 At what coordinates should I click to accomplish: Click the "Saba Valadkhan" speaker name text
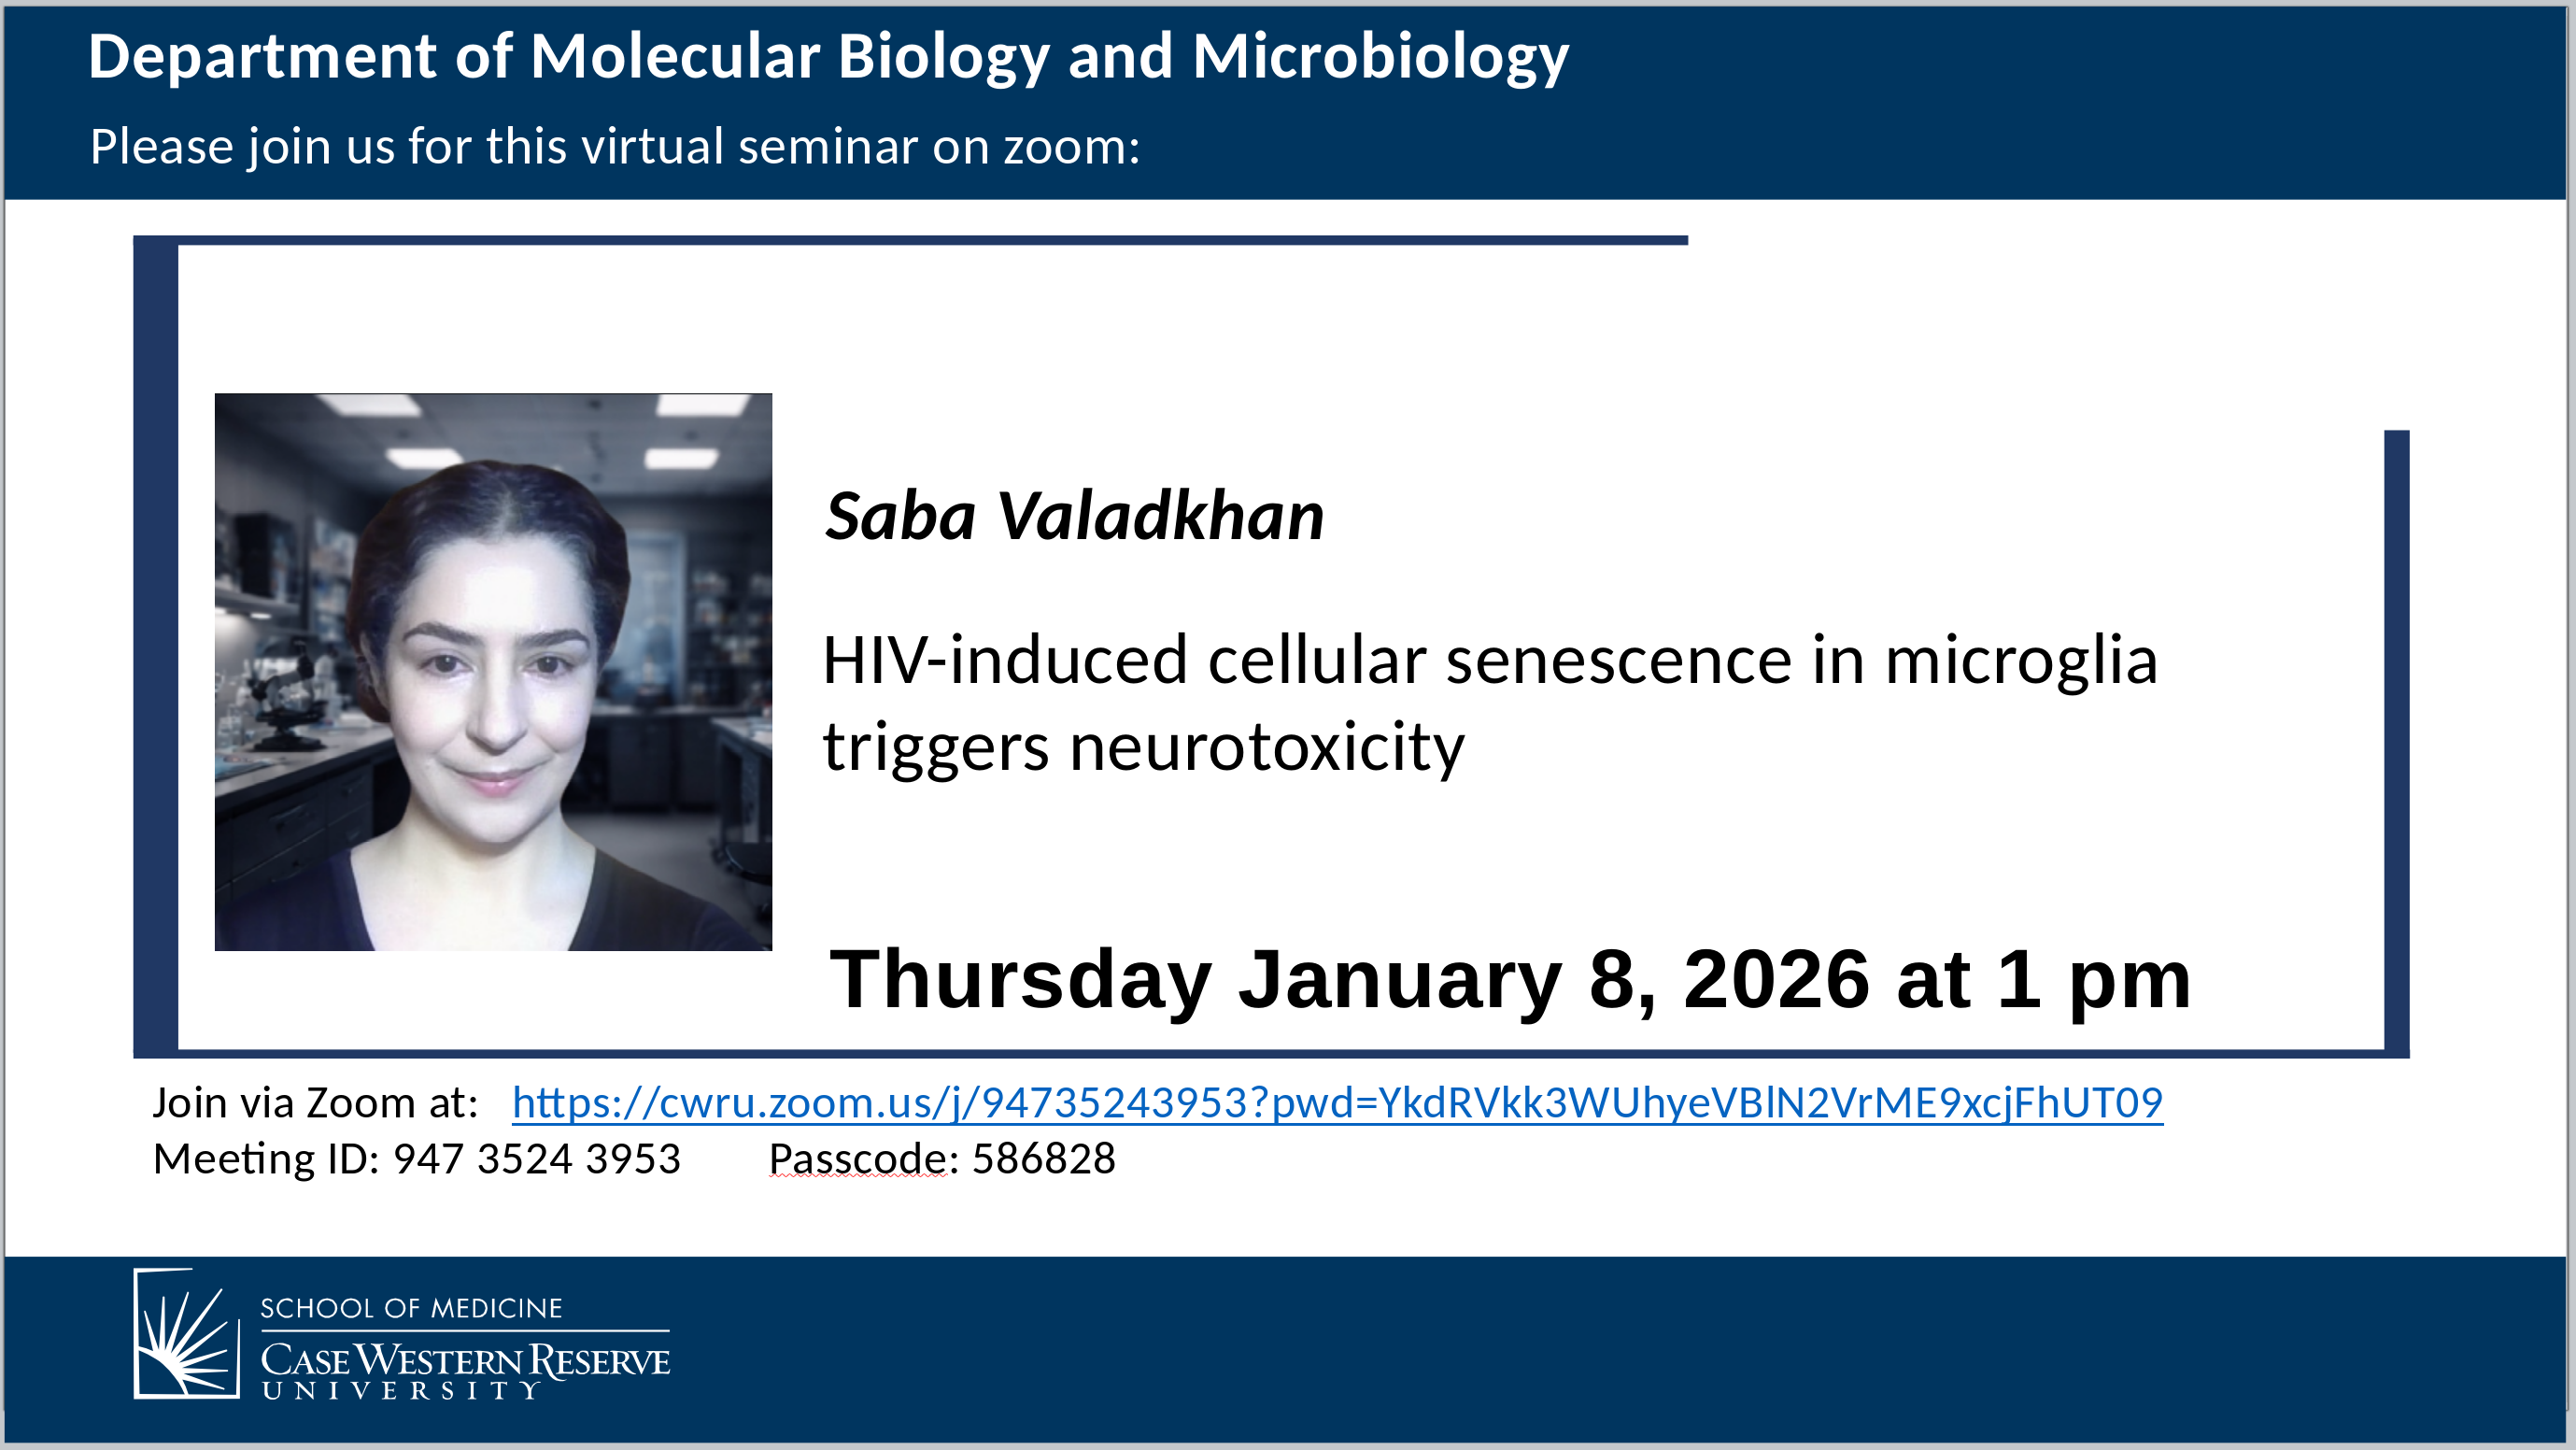(1074, 517)
